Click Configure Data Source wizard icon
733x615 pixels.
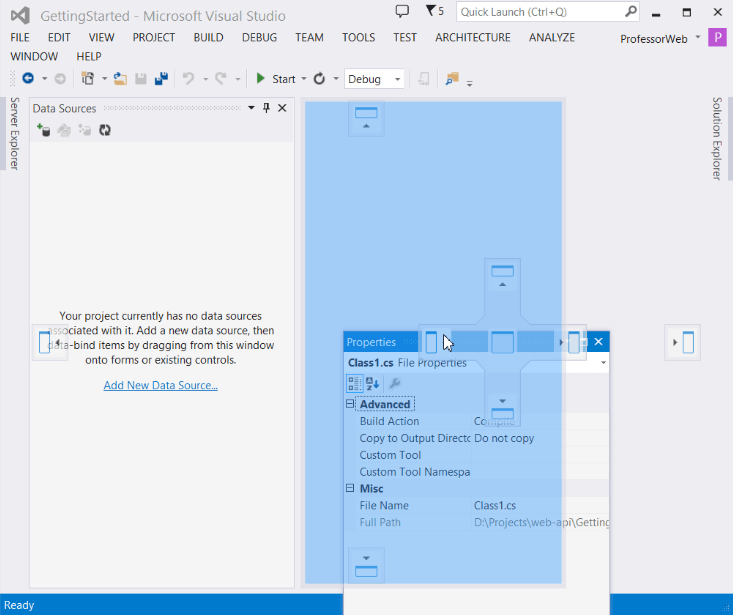pos(85,130)
